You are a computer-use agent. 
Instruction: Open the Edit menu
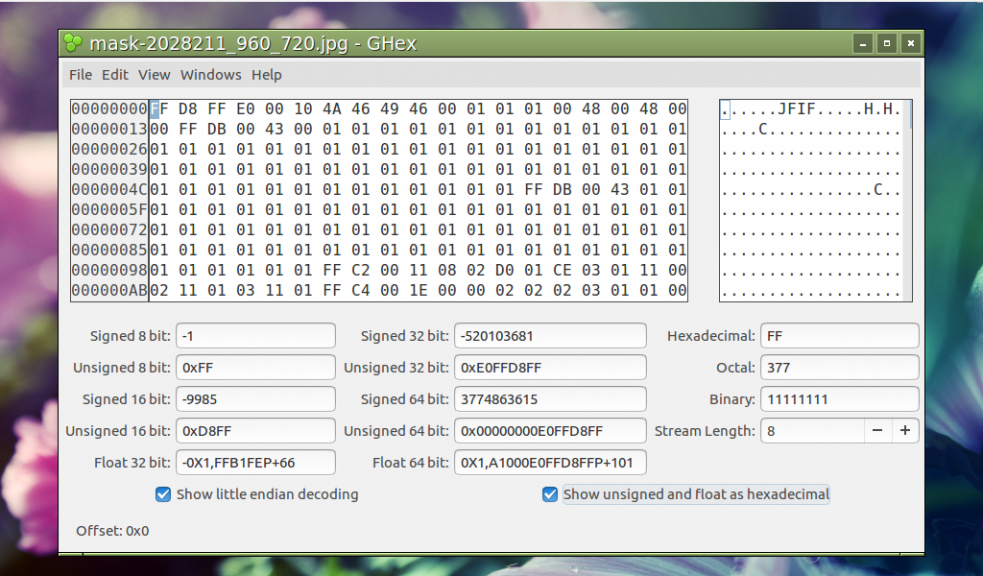pos(115,75)
